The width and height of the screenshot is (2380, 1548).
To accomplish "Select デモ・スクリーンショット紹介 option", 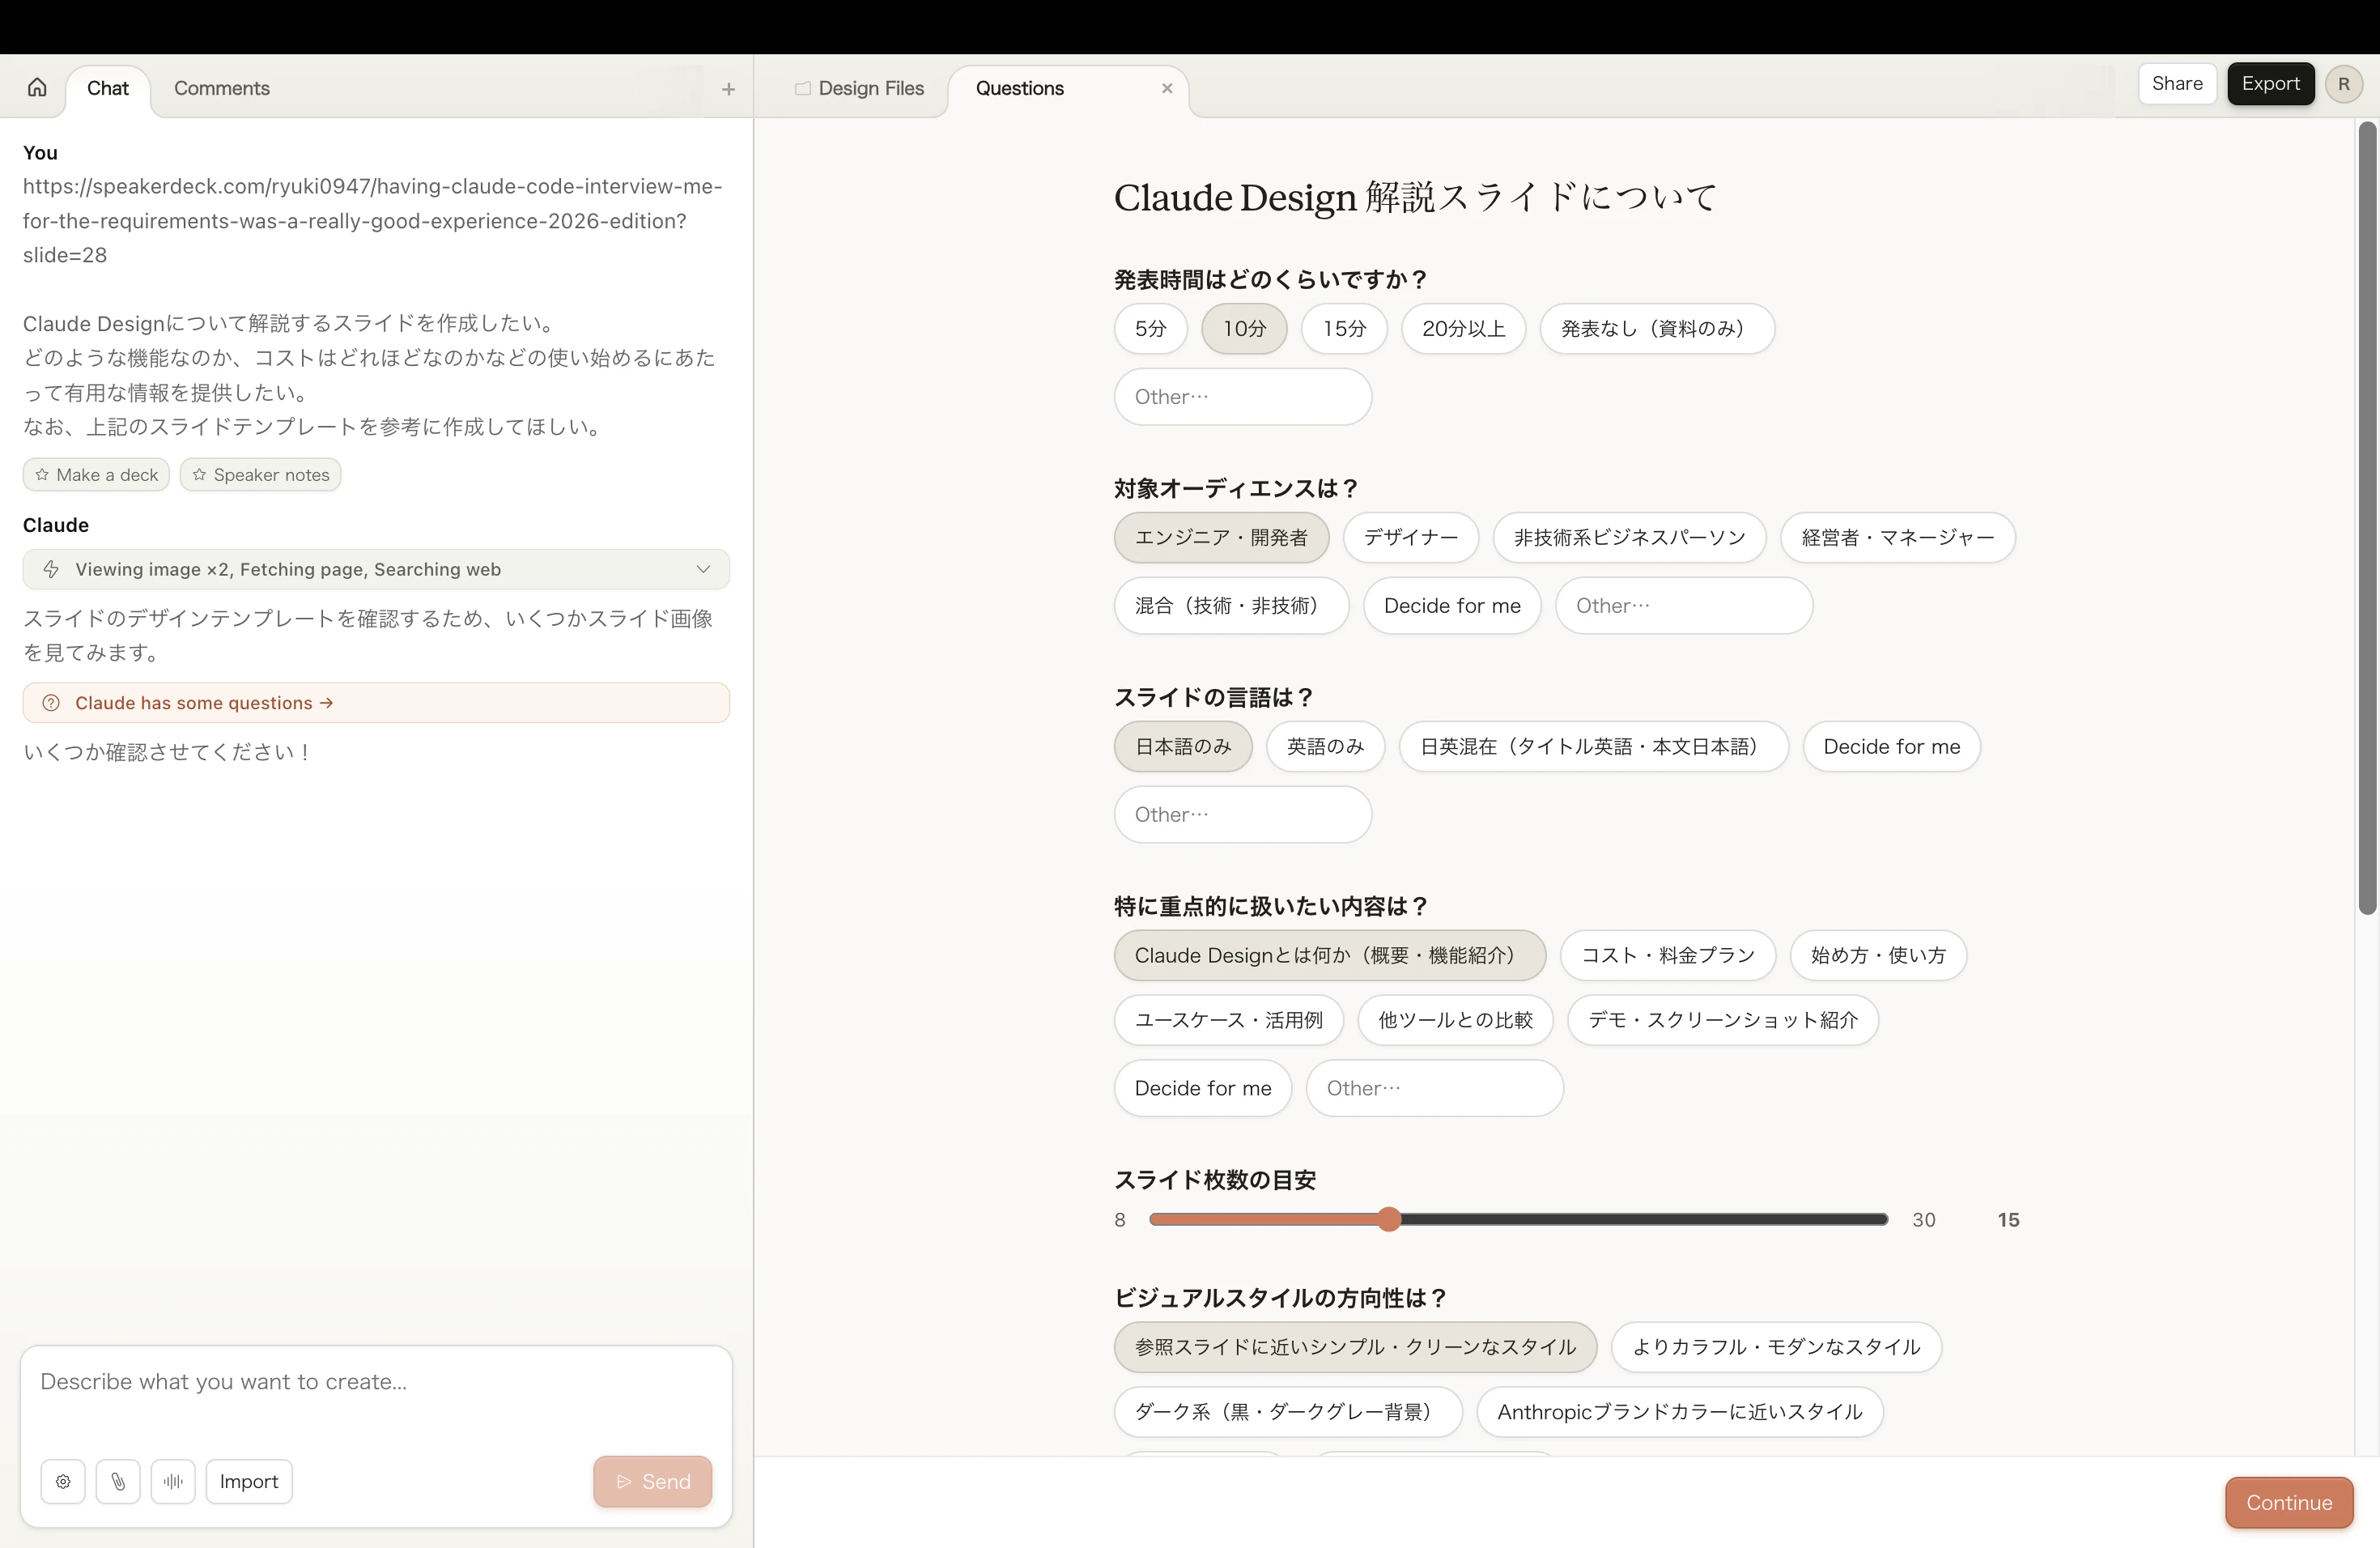I will 1722,1019.
